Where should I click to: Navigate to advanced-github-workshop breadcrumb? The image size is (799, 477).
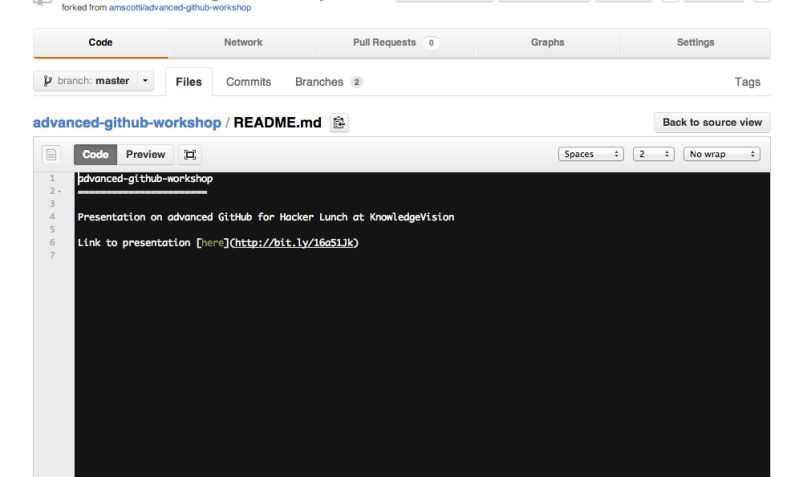coord(127,123)
